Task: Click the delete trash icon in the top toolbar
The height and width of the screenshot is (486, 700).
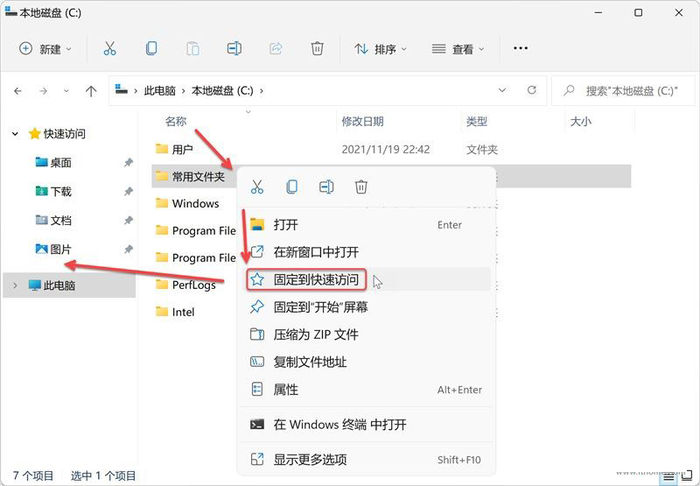Action: point(317,48)
